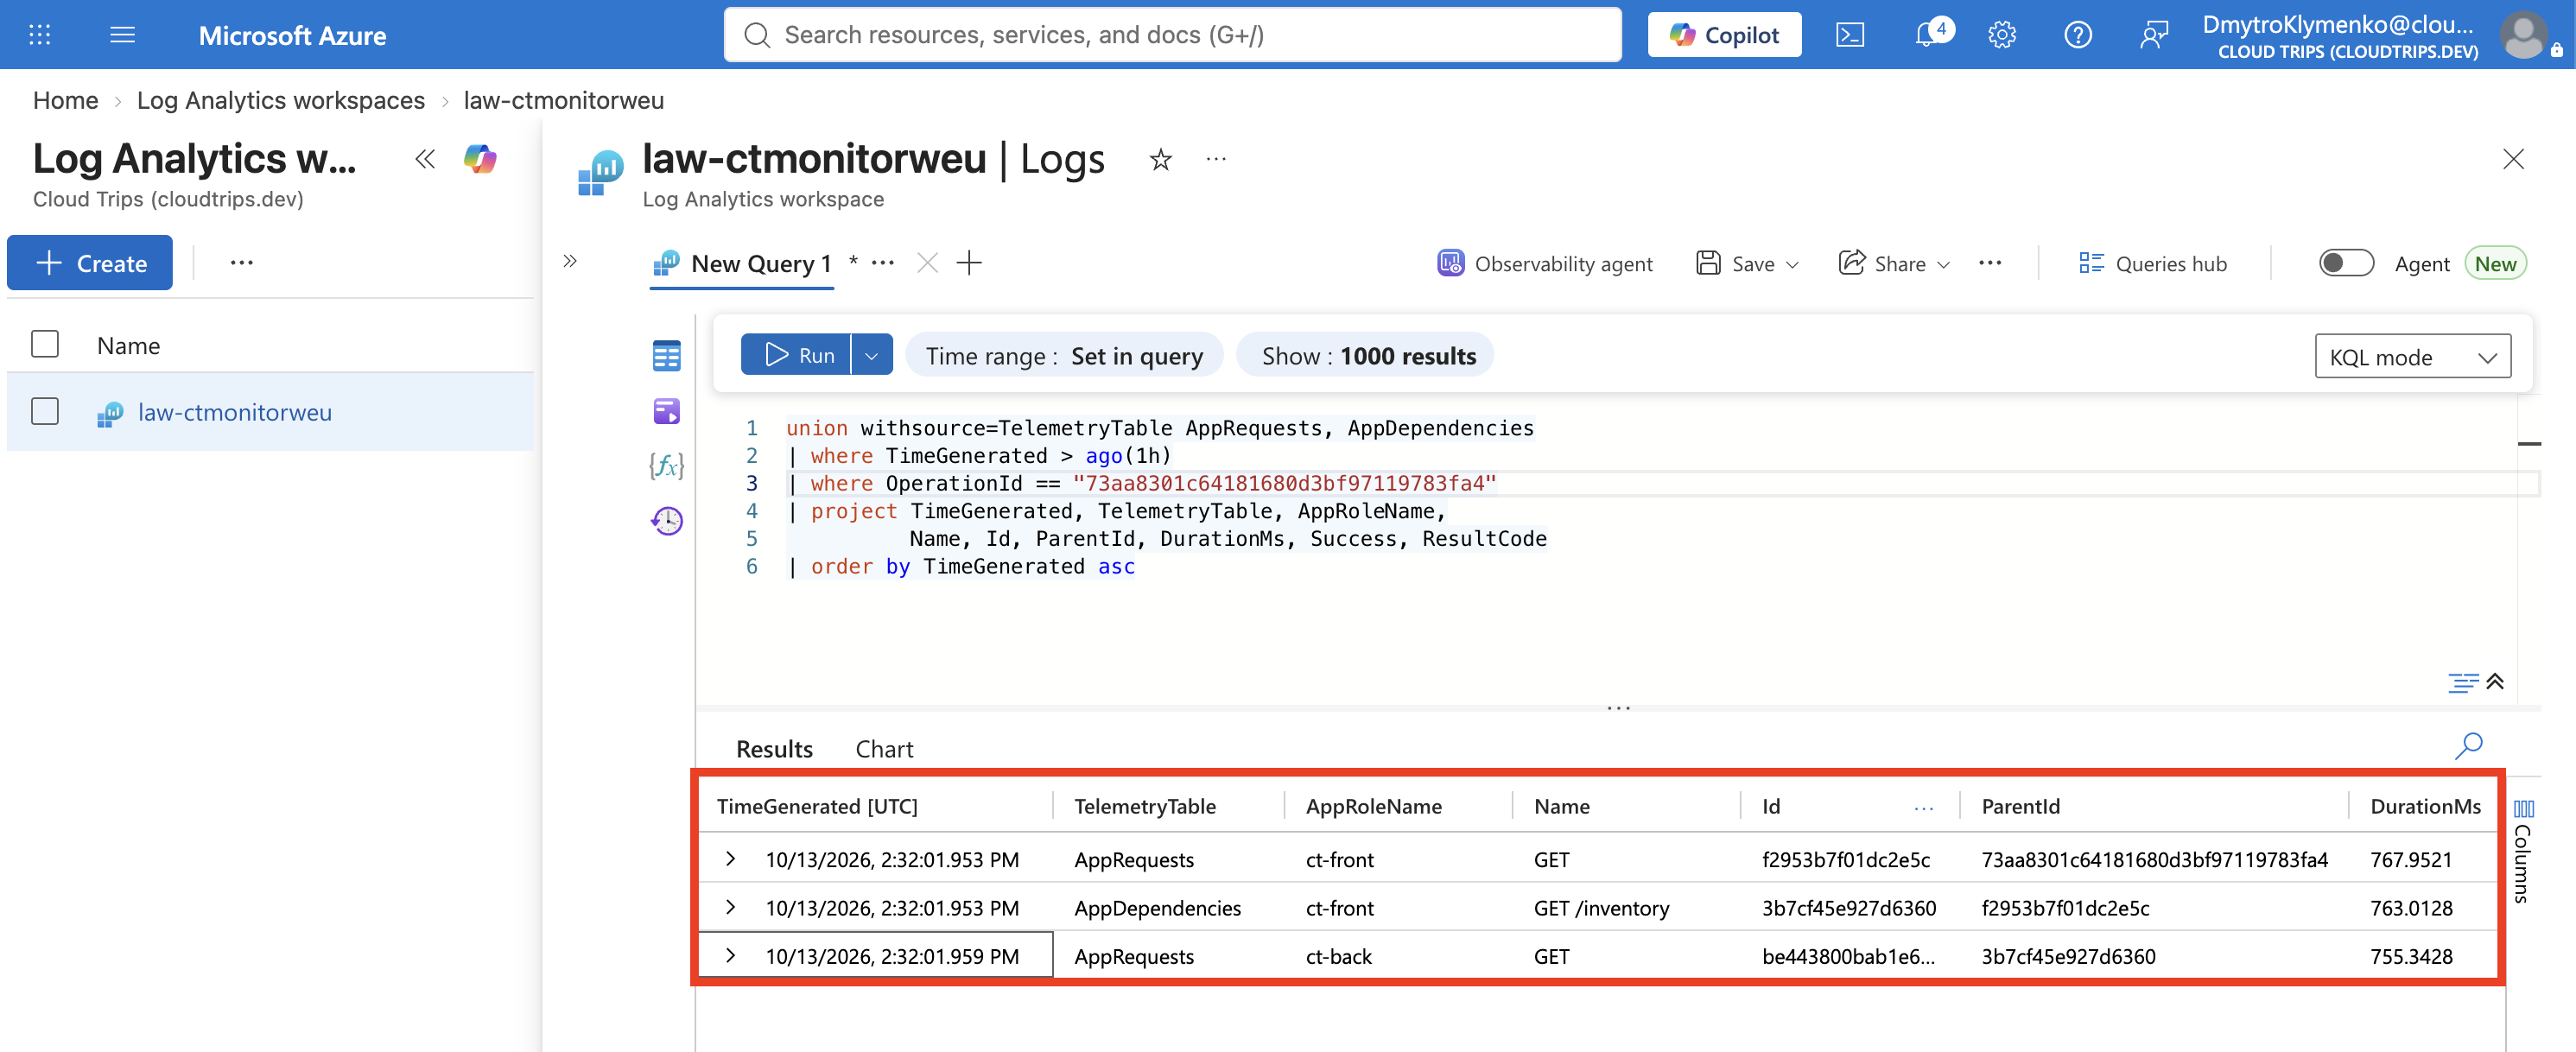Expand the ct-back AppRequests row
The image size is (2576, 1052).
[730, 955]
